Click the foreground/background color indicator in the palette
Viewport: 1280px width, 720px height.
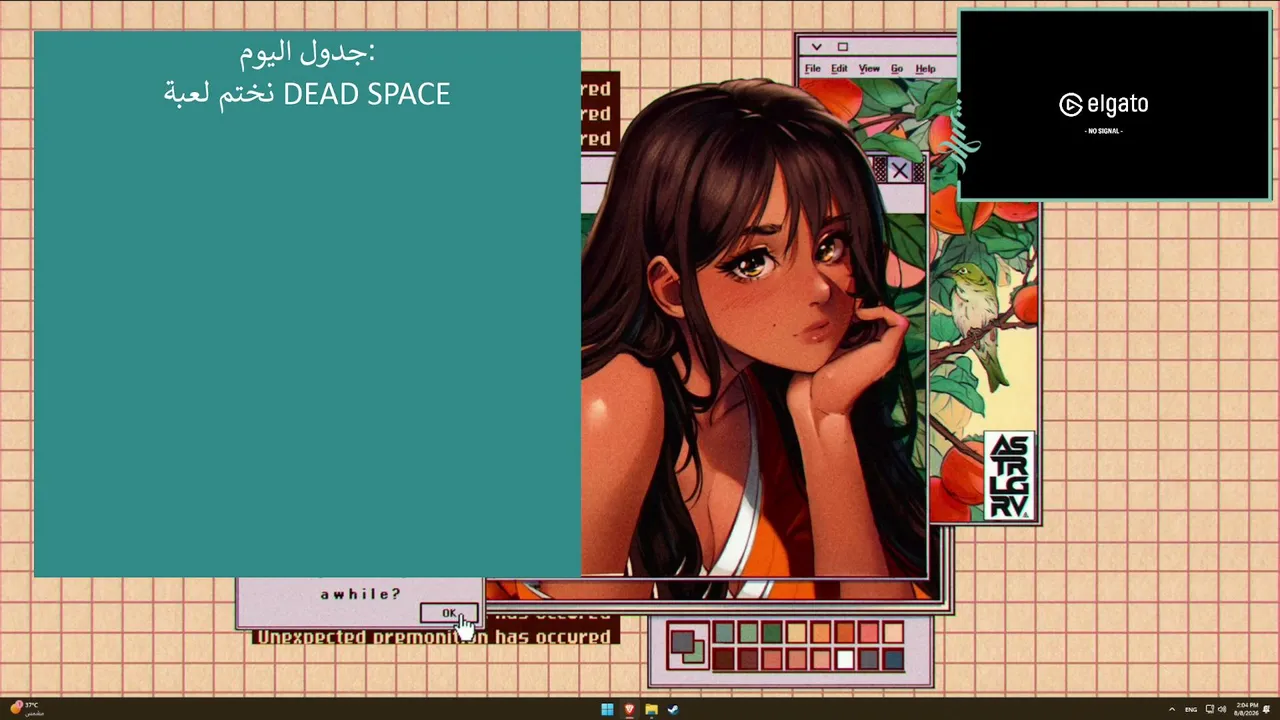687,646
